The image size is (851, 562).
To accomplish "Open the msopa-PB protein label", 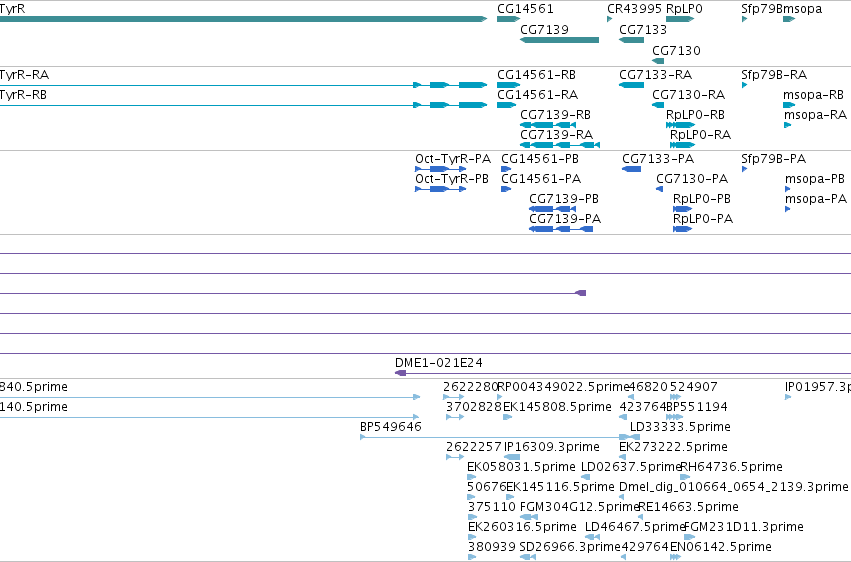I will [x=815, y=179].
